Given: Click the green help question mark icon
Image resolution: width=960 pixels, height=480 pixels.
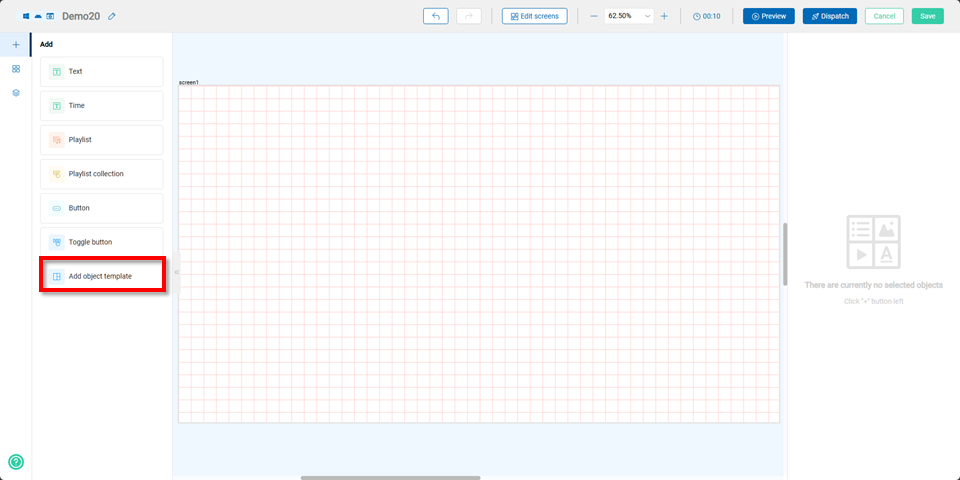Looking at the screenshot, I should [x=16, y=462].
